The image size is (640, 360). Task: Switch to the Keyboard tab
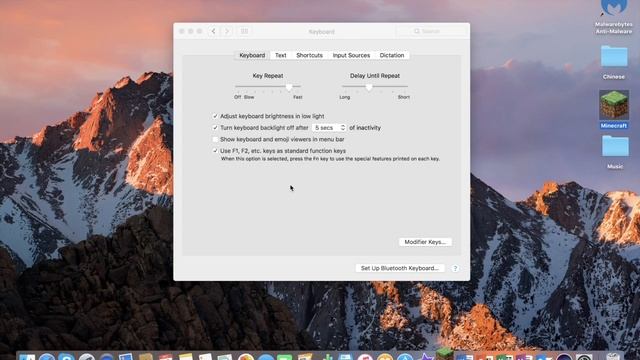pos(252,55)
